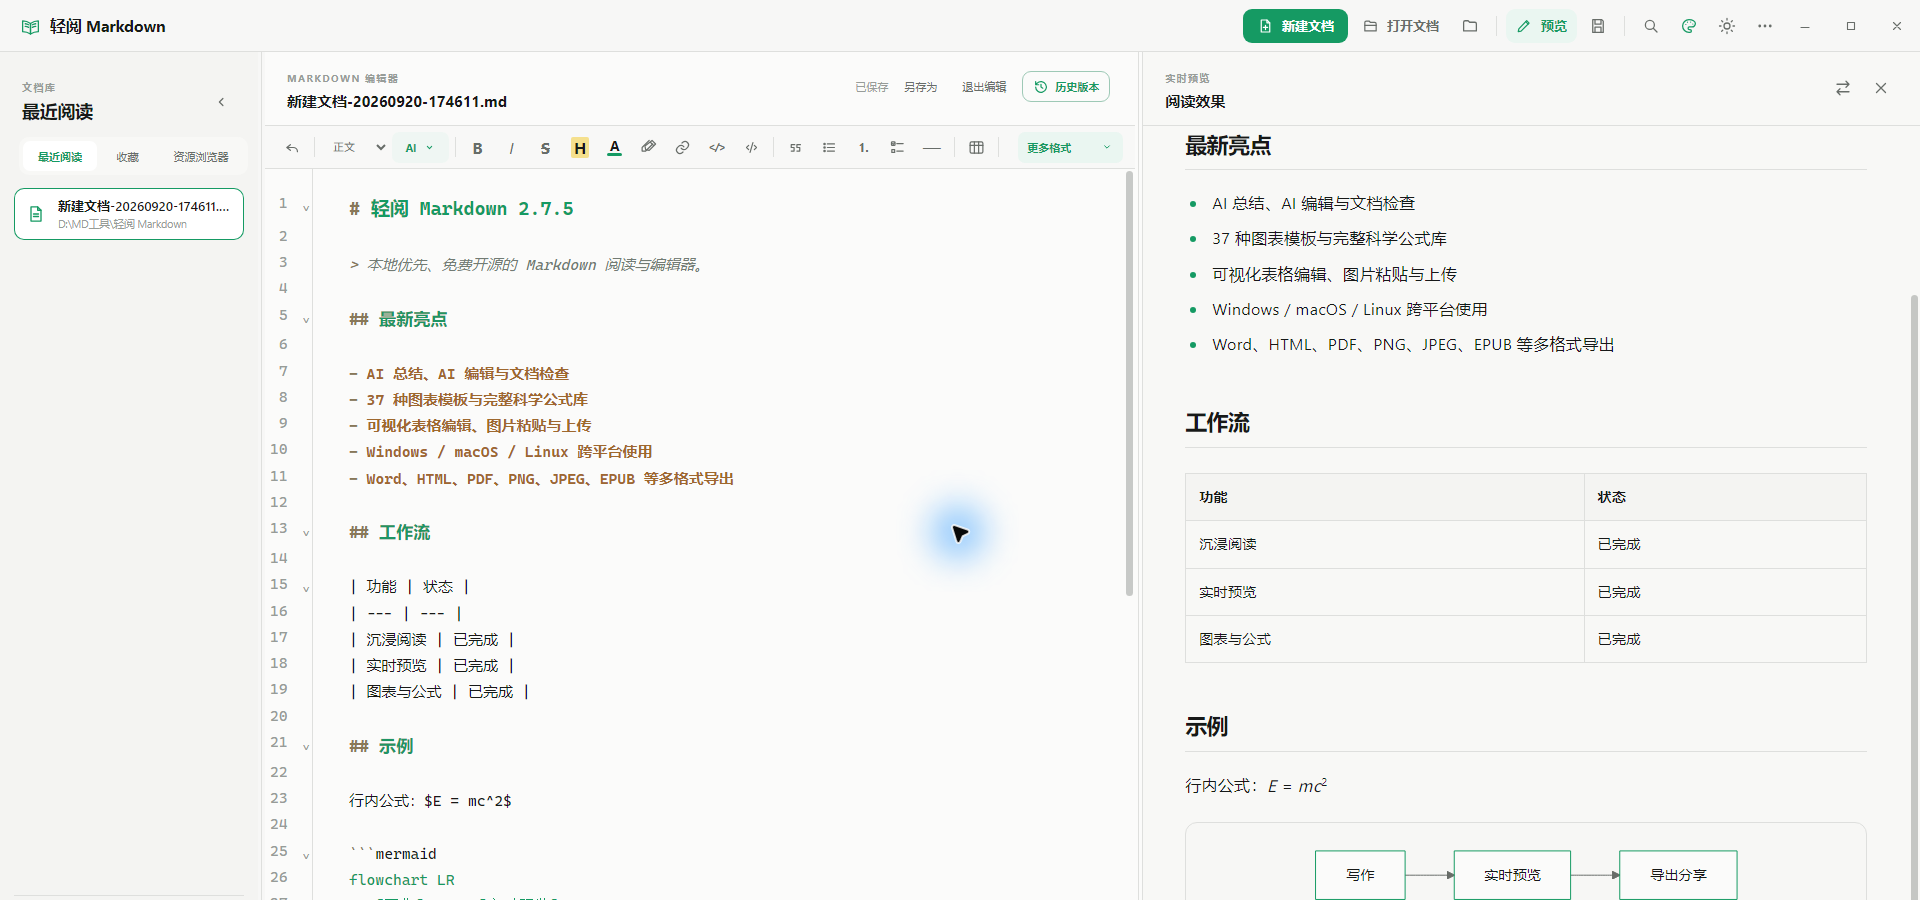
Task: Open the AI dropdown in toolbar
Action: point(420,148)
